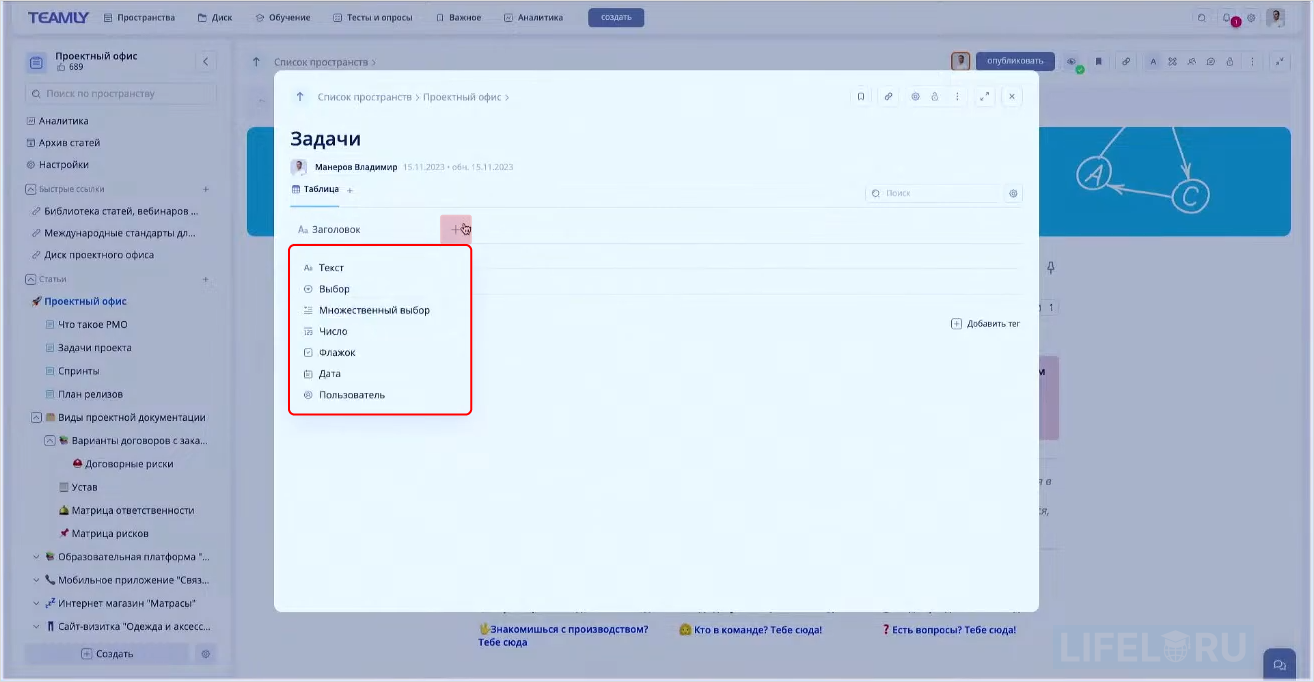This screenshot has width=1314, height=682.
Task: Click the green status indicator on the eye icon
Action: click(1080, 69)
